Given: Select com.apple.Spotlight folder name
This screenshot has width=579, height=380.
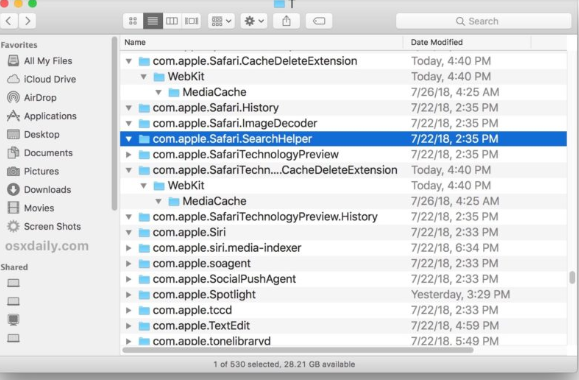Looking at the screenshot, I should pos(204,295).
